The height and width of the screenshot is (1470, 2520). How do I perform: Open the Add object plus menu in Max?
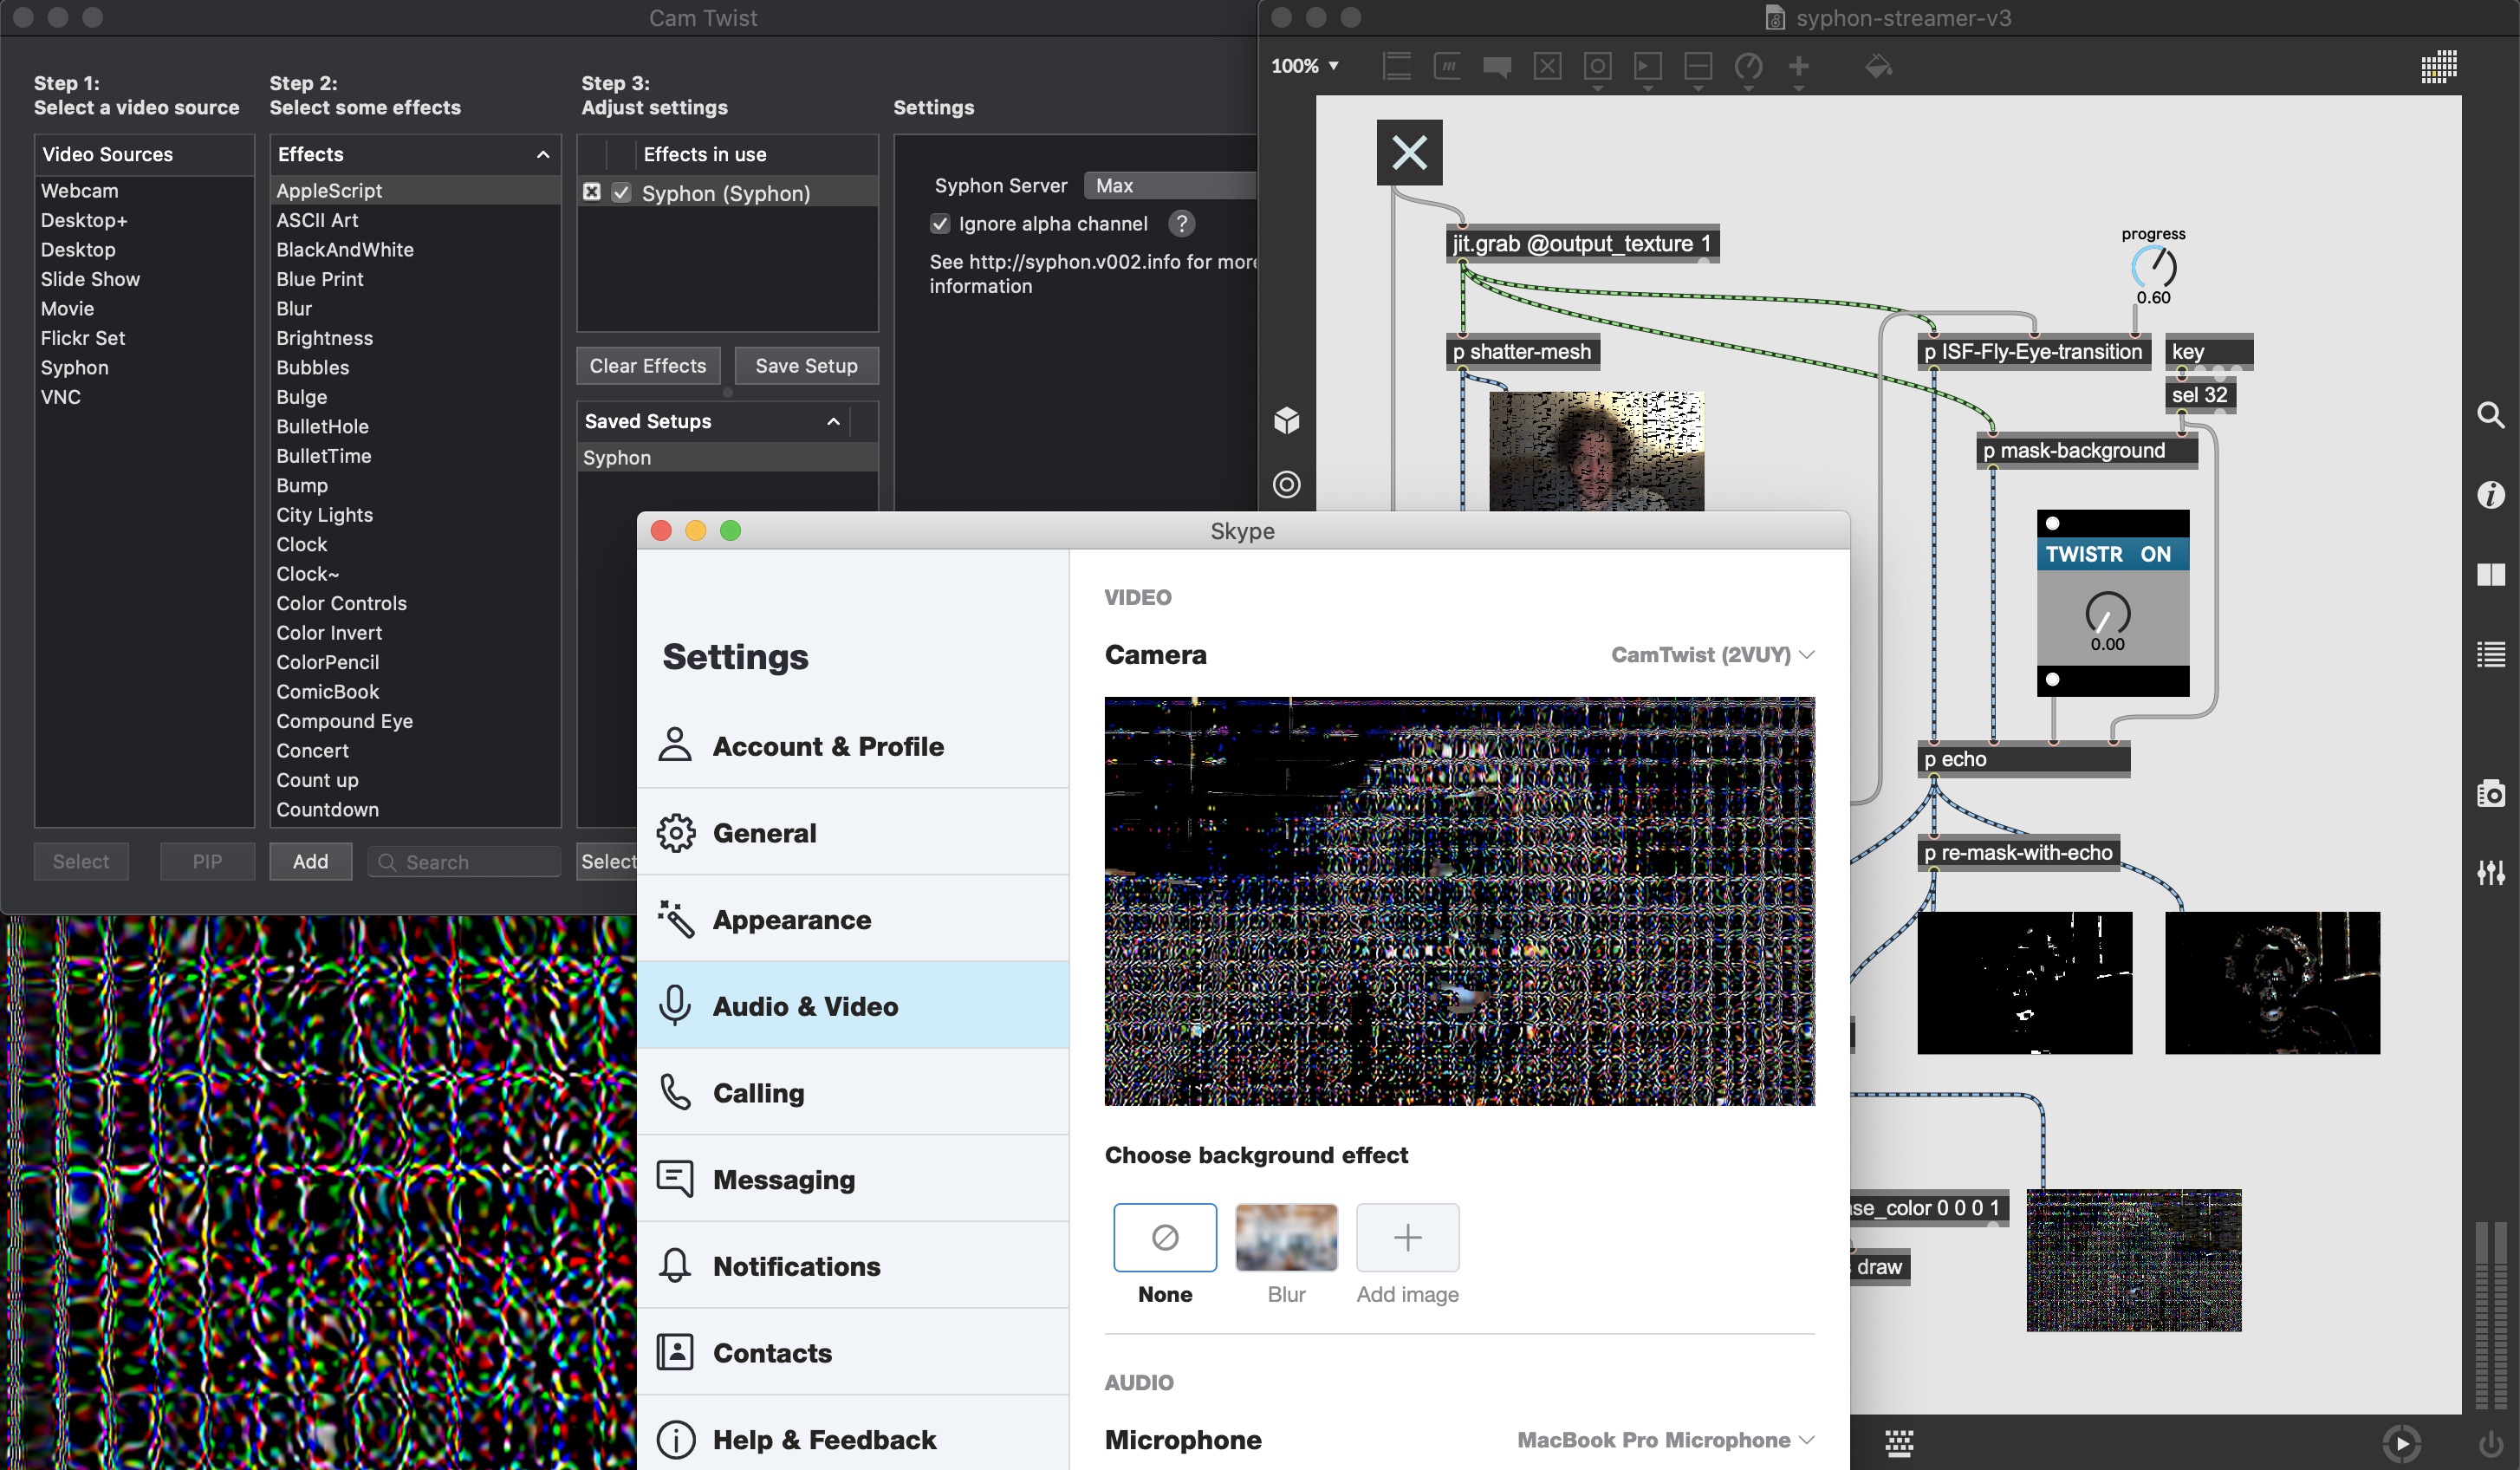tap(1798, 67)
